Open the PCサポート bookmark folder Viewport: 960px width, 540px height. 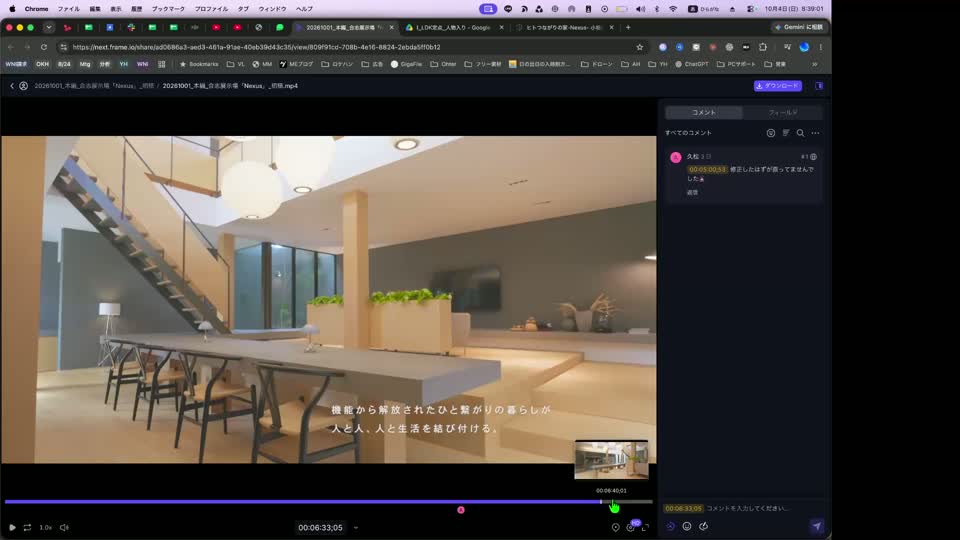pos(736,64)
